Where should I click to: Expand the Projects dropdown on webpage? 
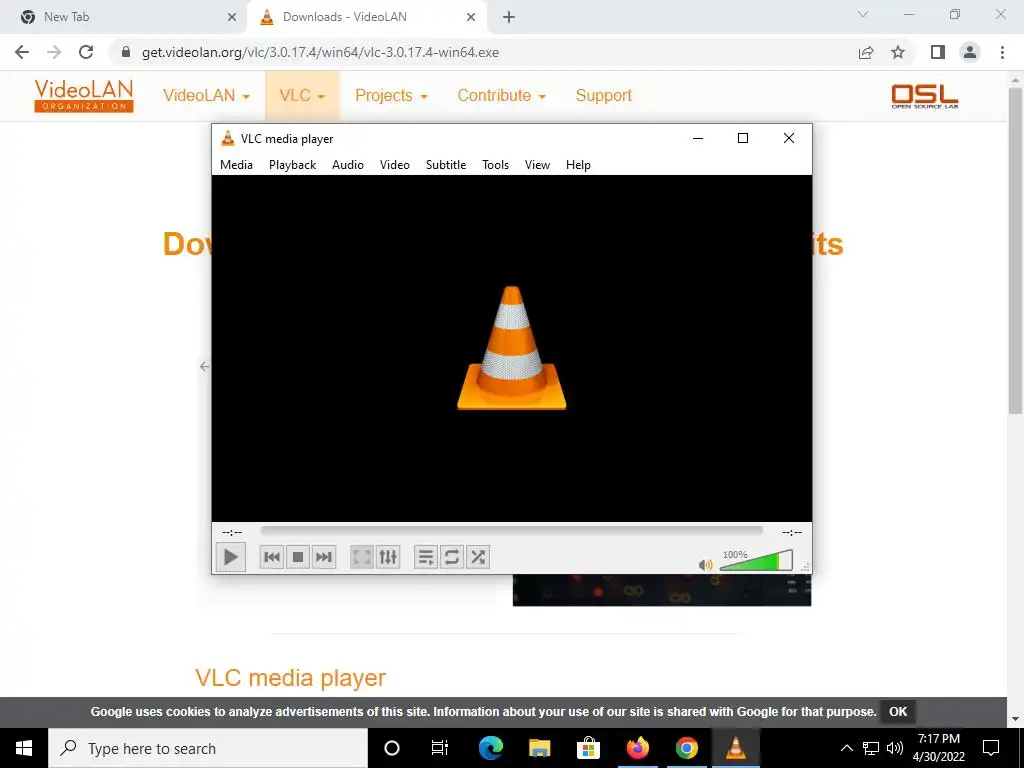(x=391, y=95)
